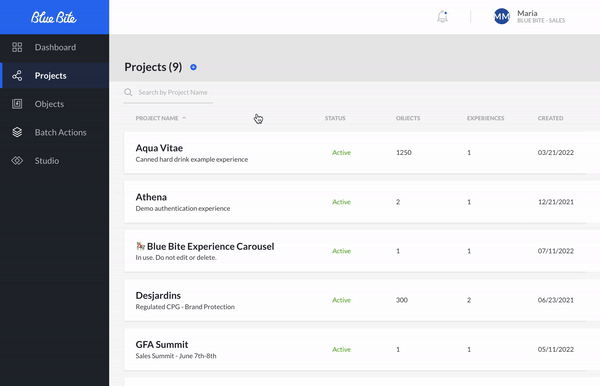Click the Dashboard grid icon

pyautogui.click(x=17, y=47)
